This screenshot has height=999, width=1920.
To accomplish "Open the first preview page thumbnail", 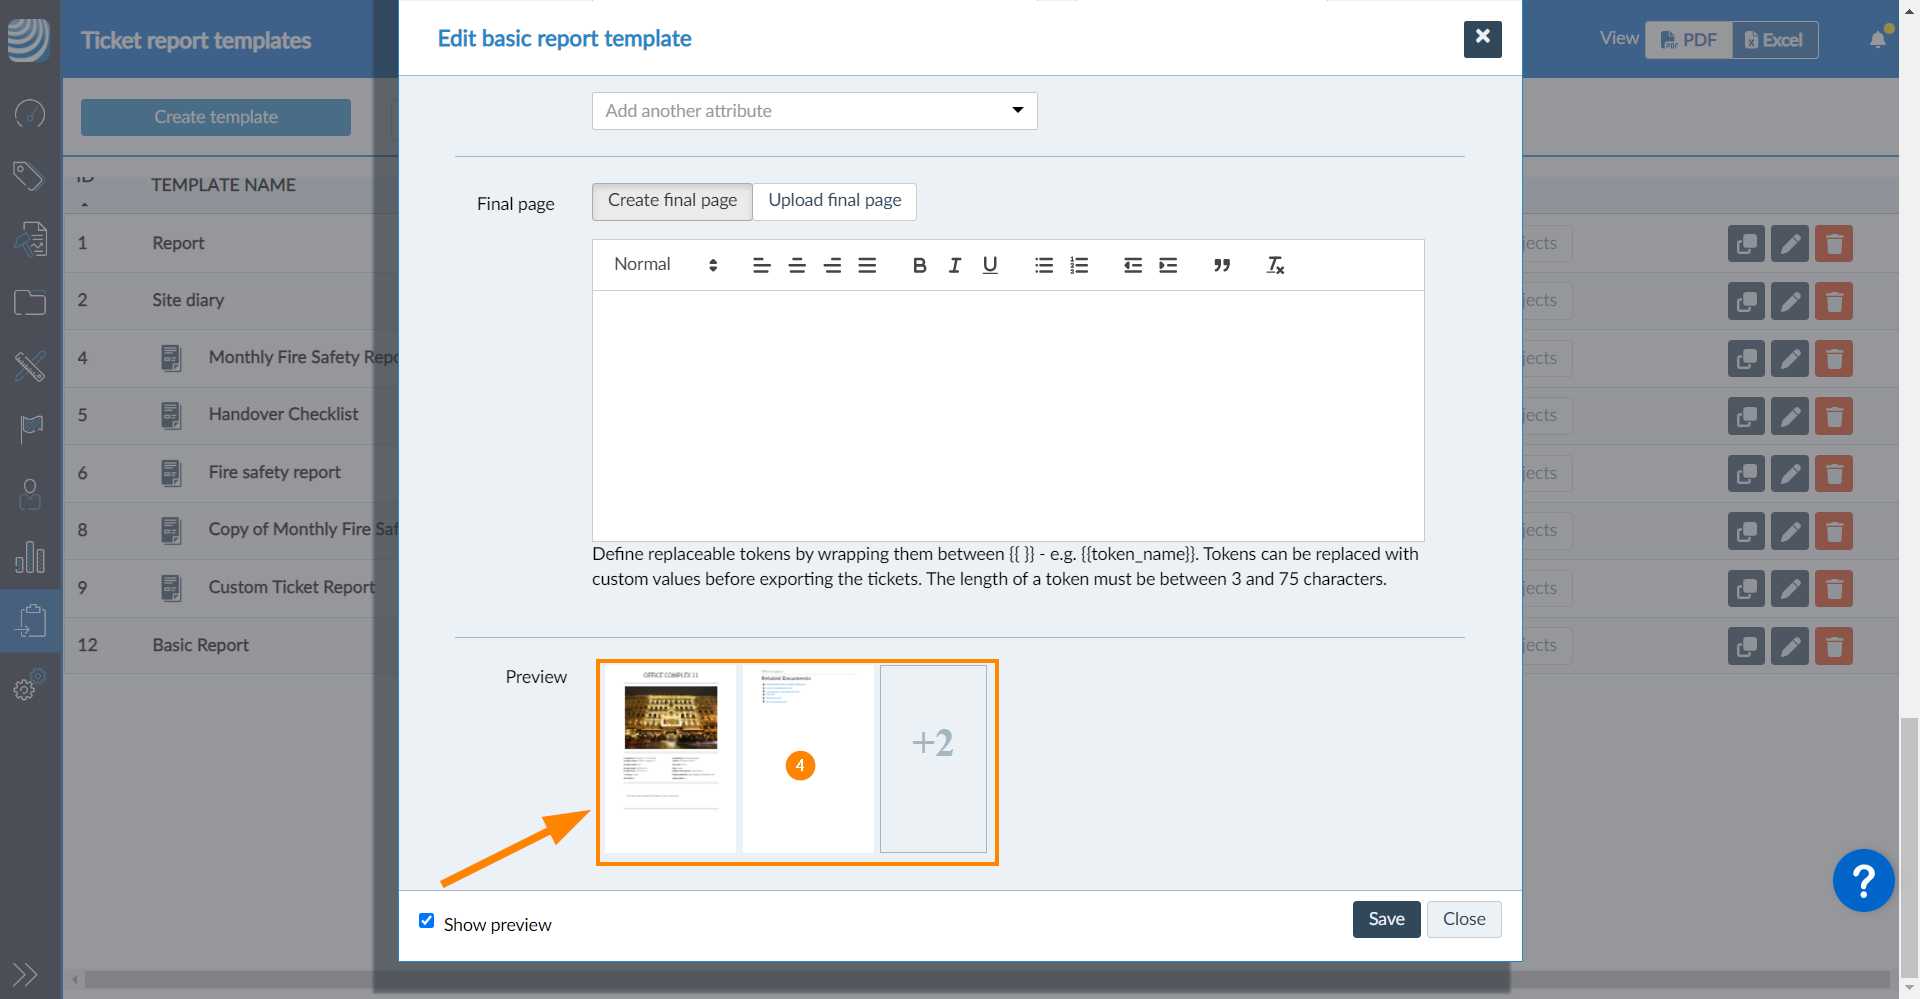I will [x=670, y=758].
